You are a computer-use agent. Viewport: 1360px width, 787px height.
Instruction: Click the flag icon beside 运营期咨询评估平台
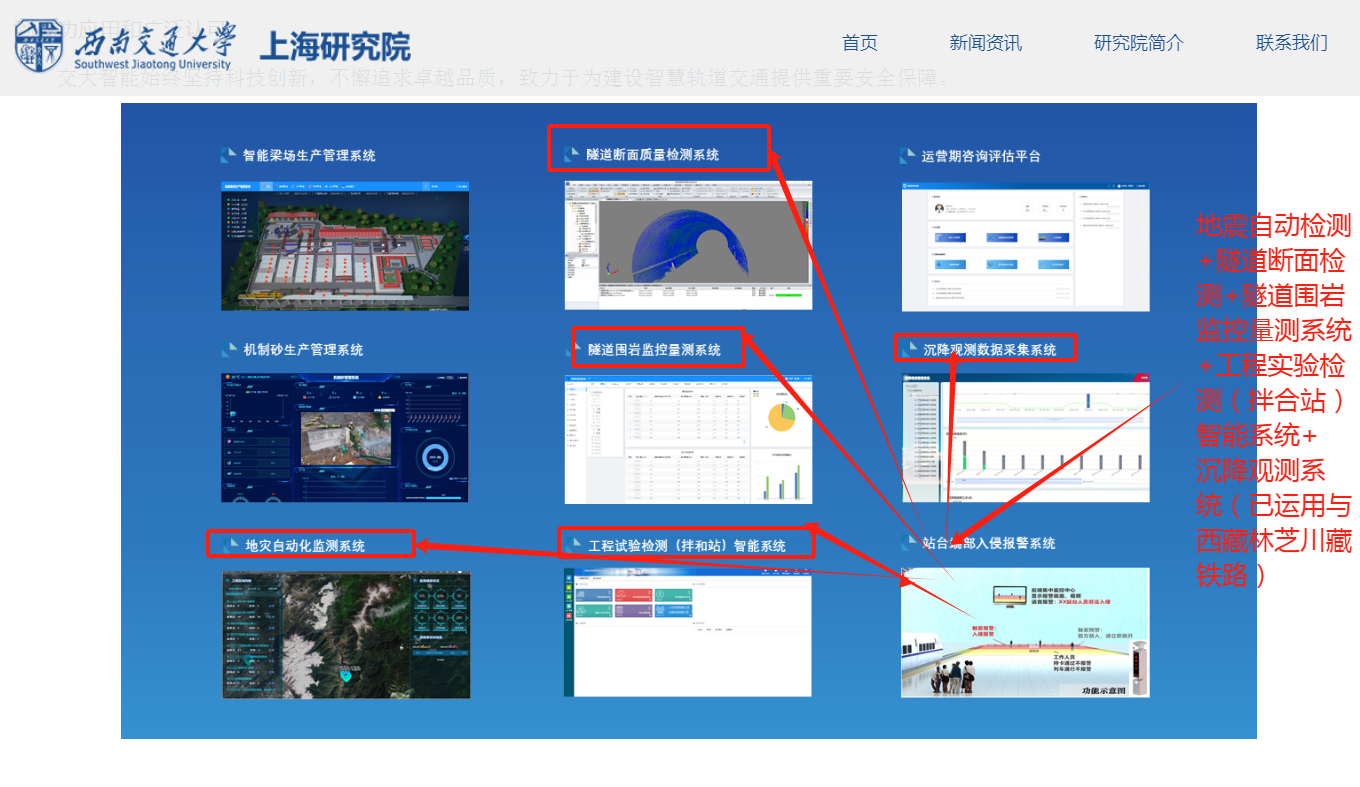pyautogui.click(x=908, y=156)
